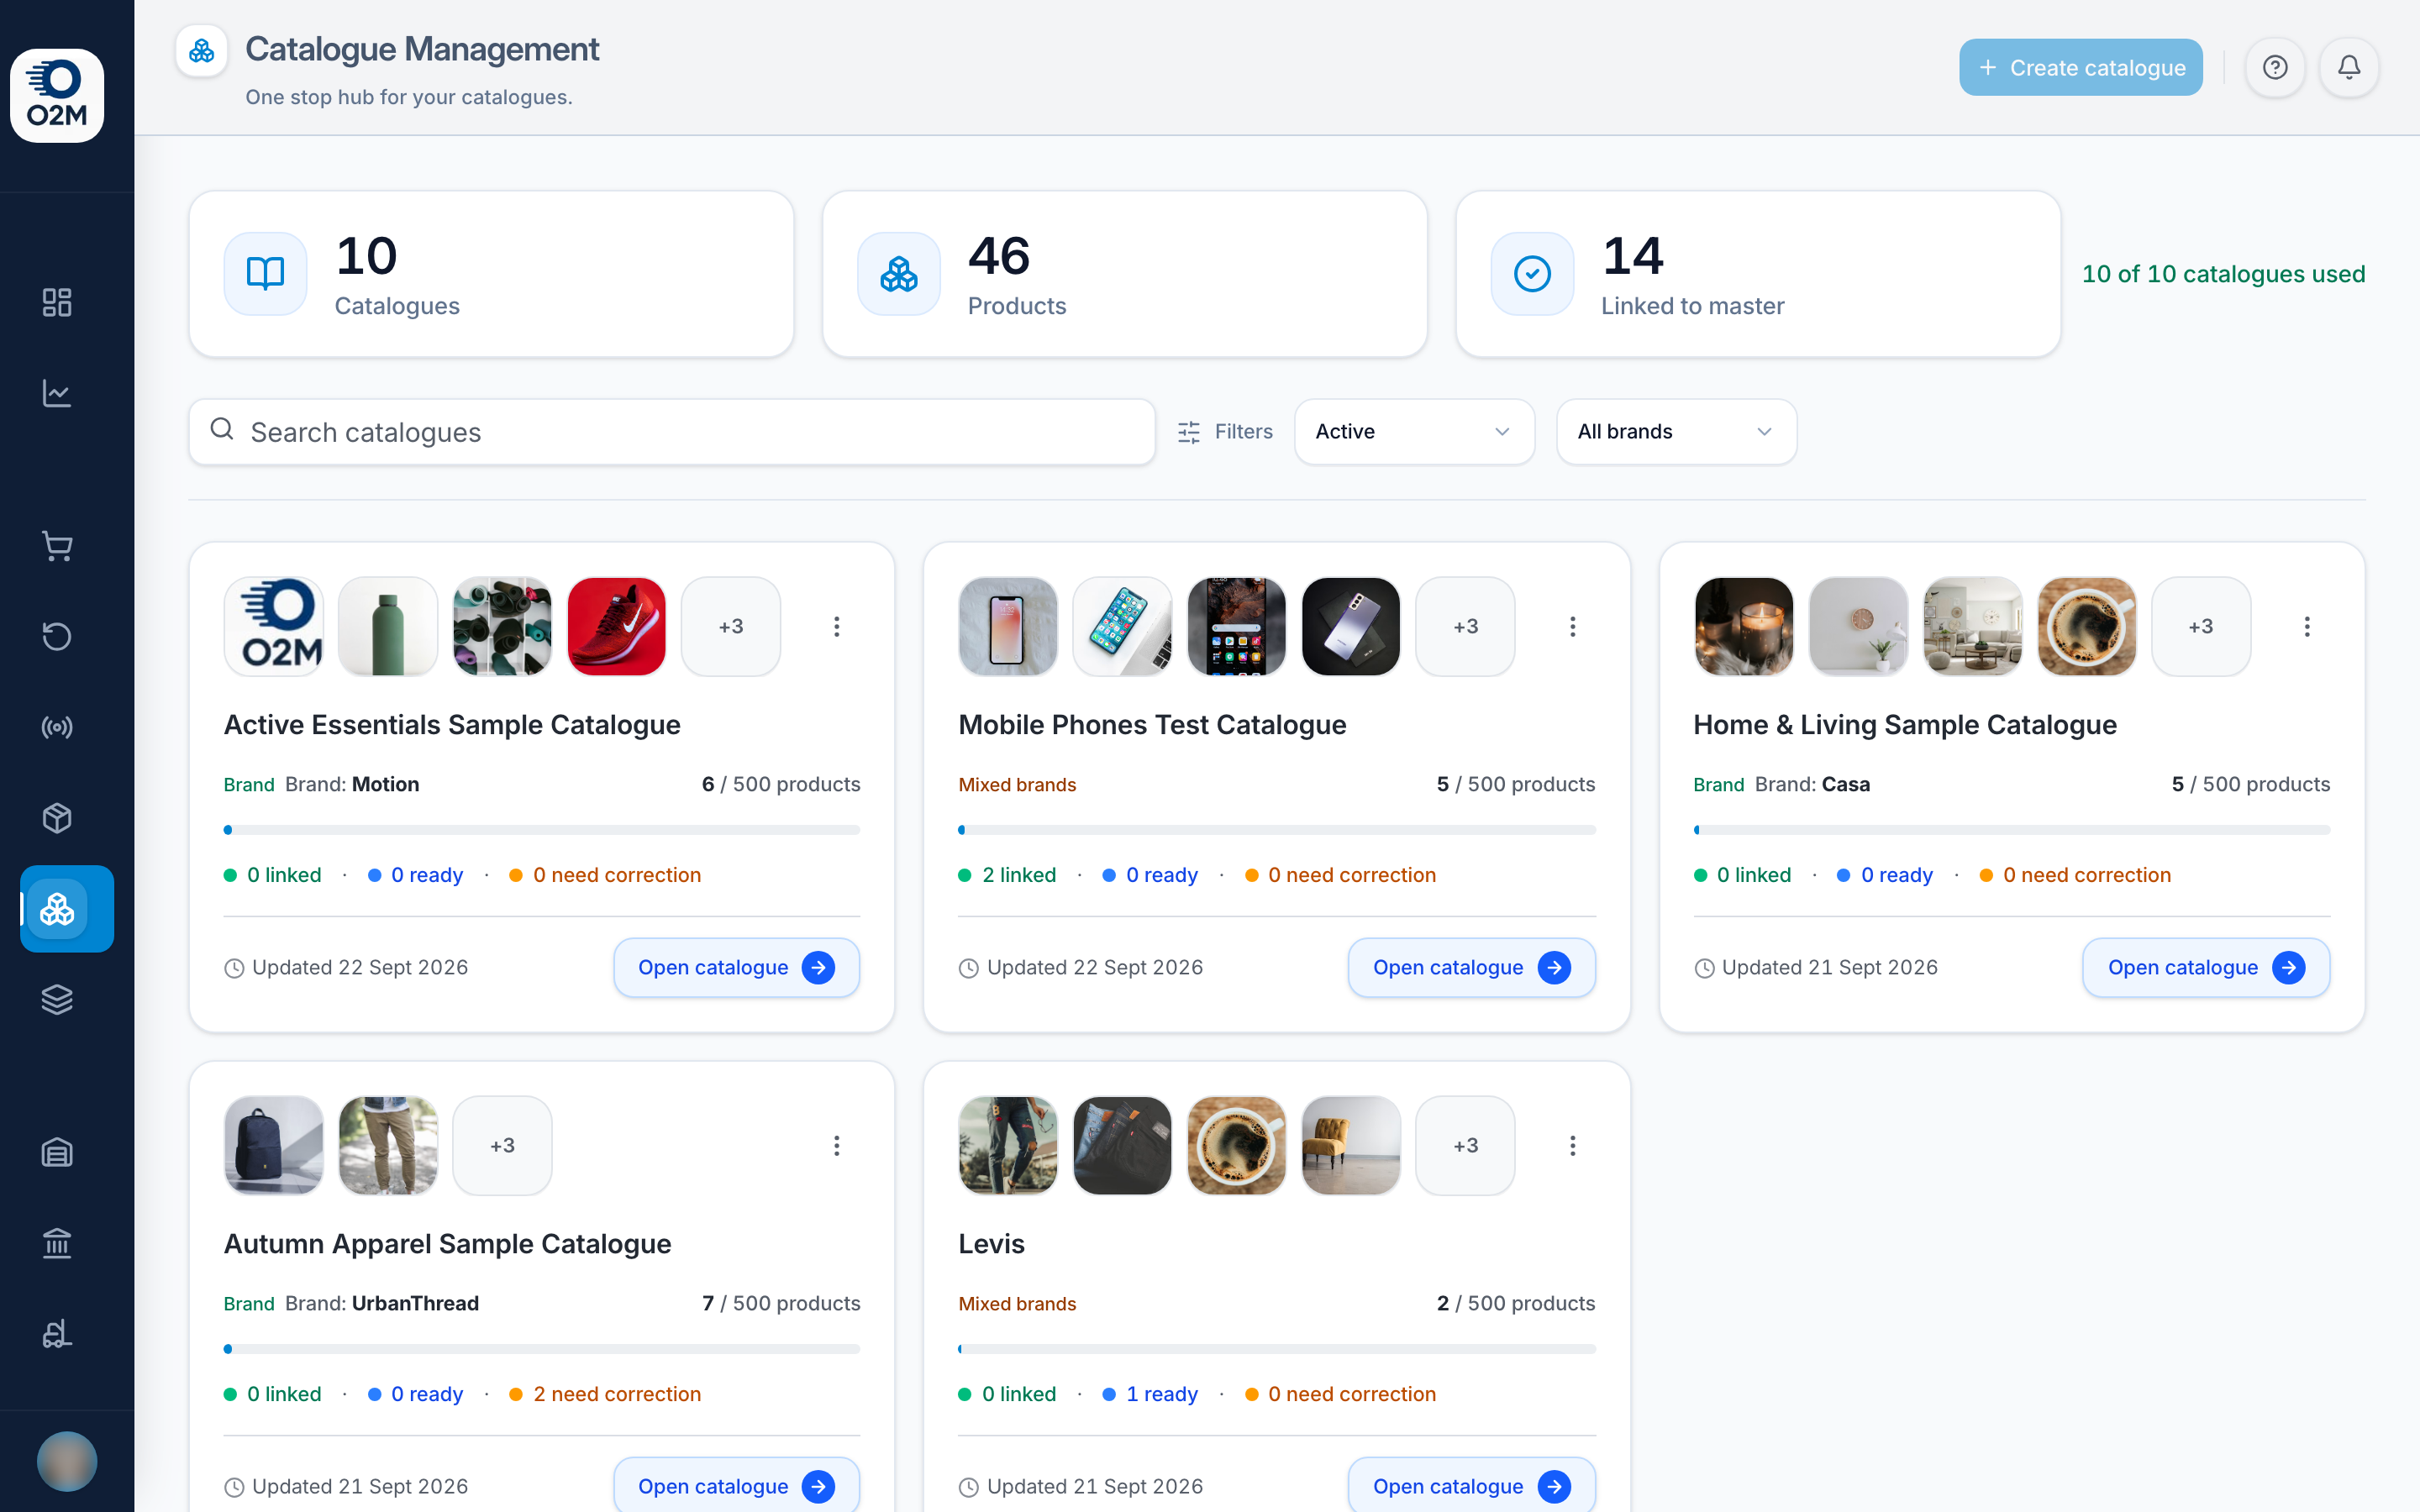Open three-dot menu on Mobile Phones card

pyautogui.click(x=1572, y=626)
